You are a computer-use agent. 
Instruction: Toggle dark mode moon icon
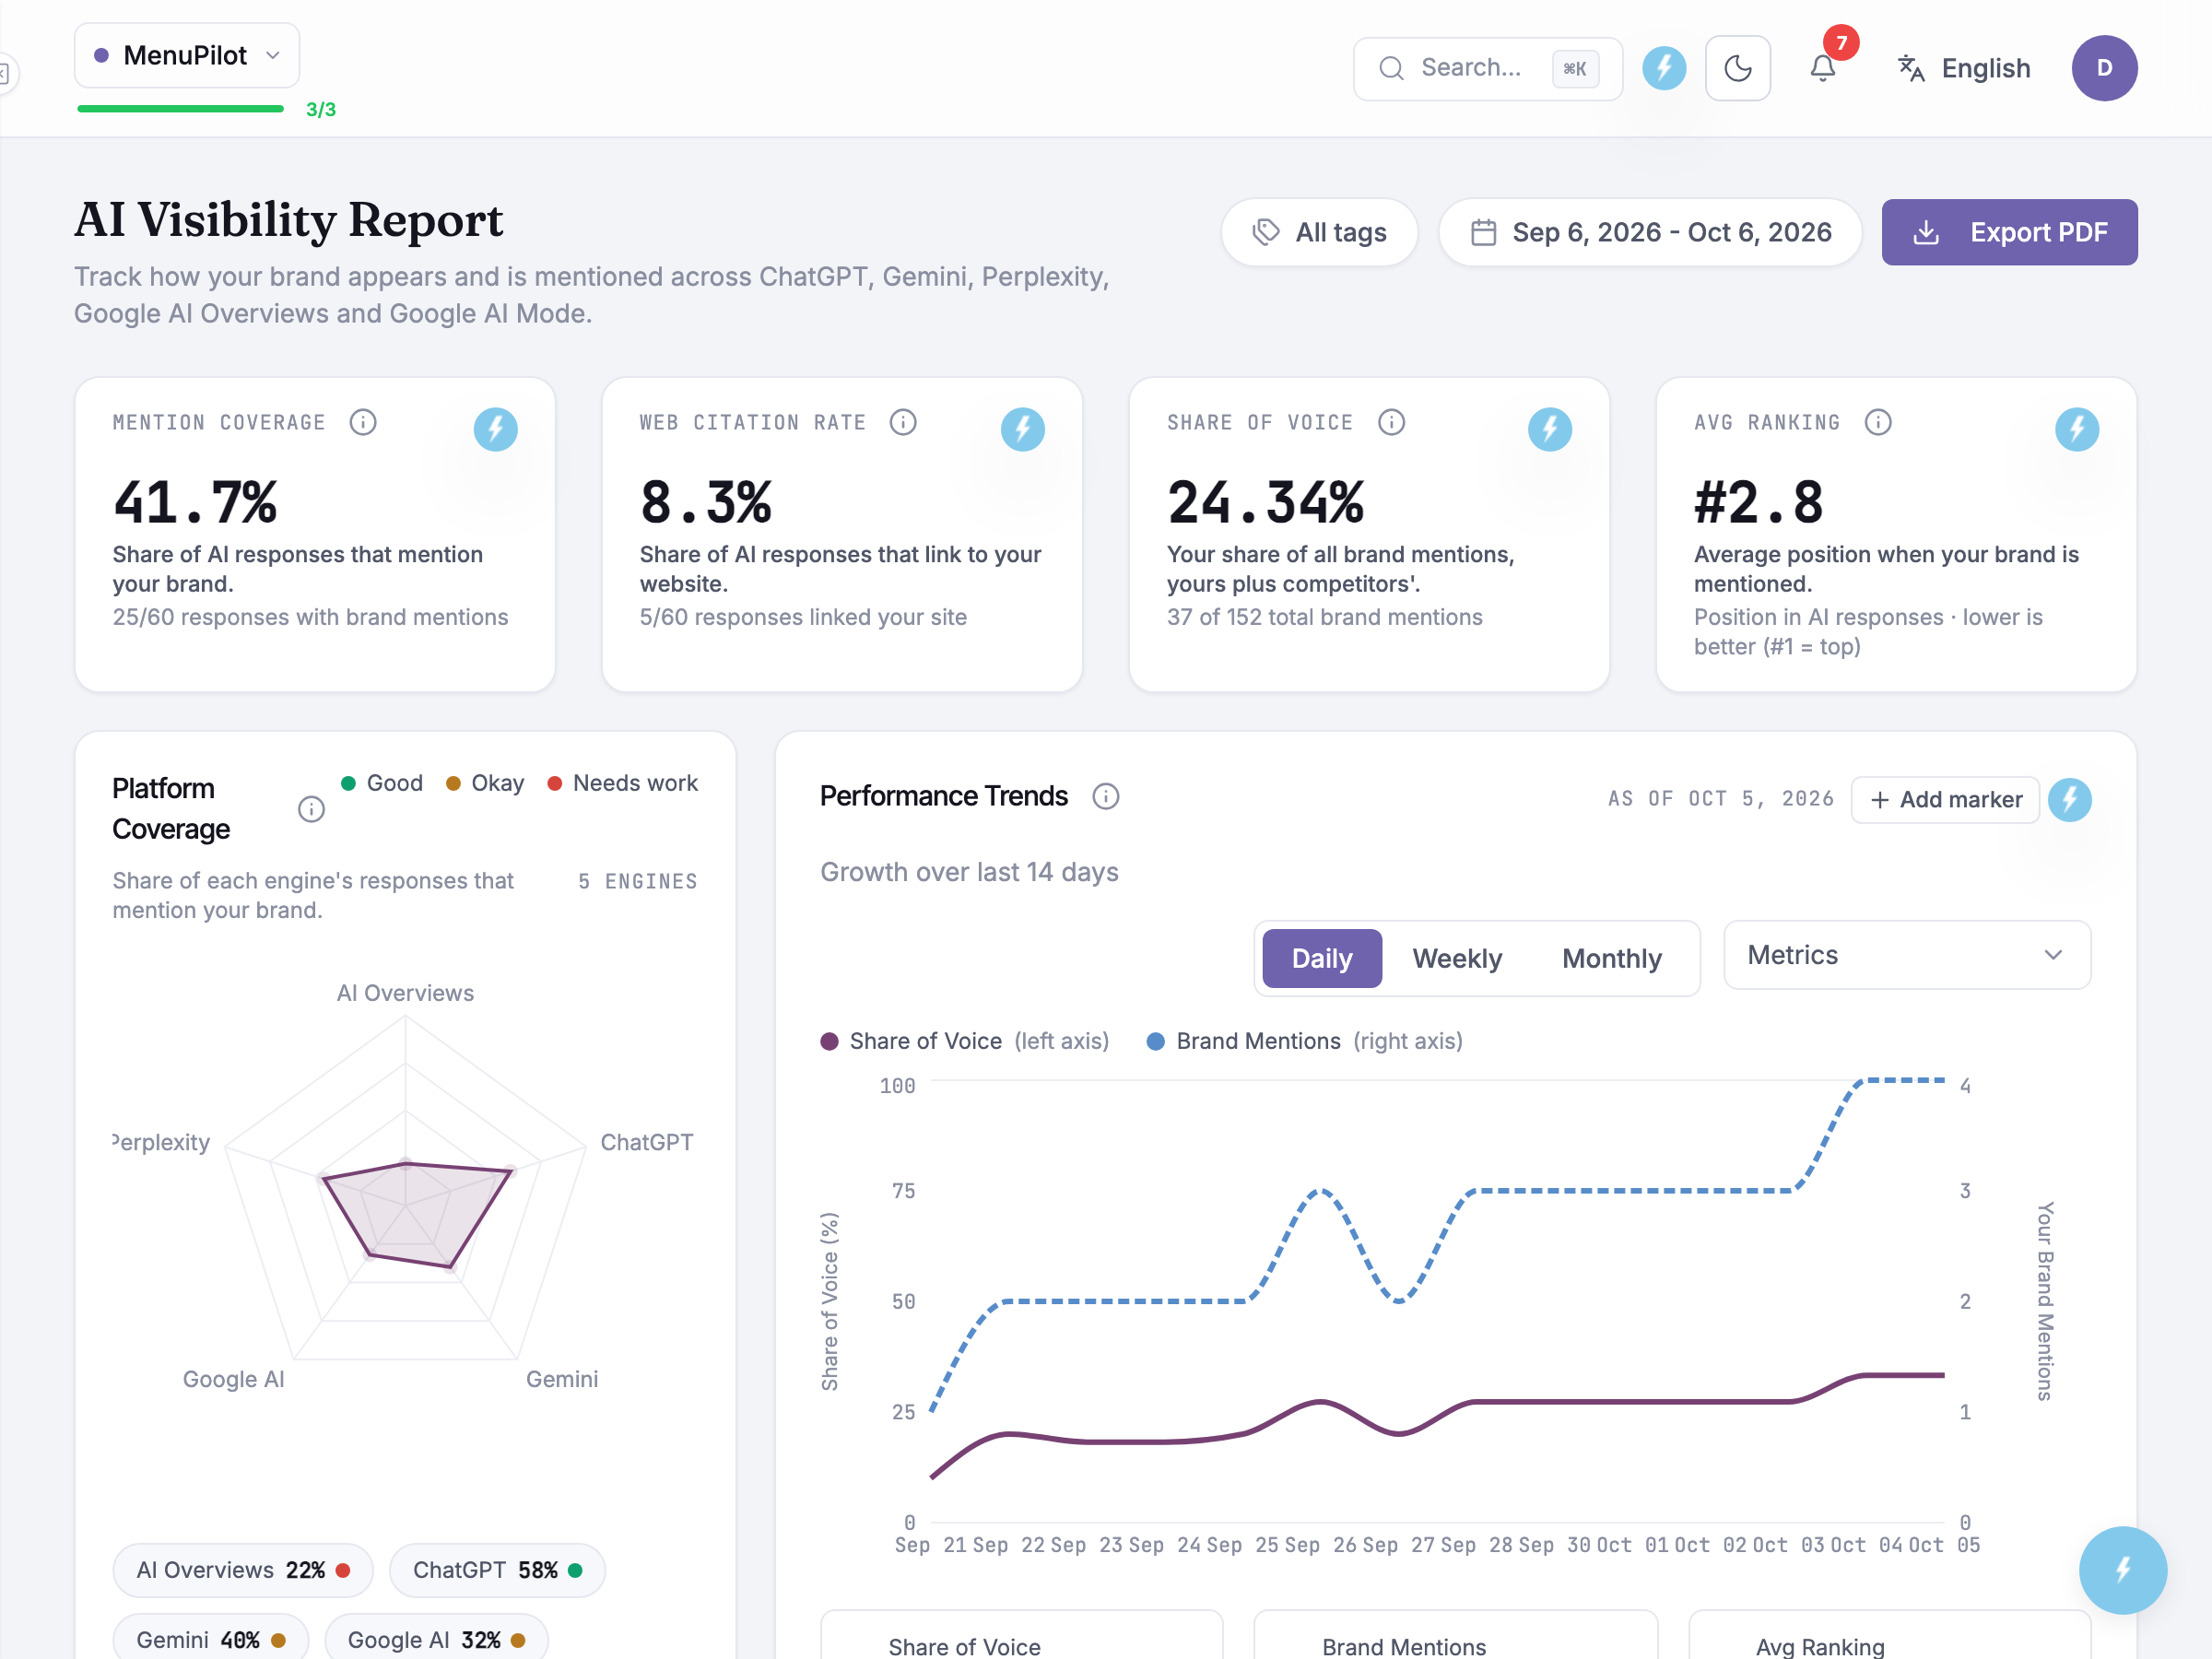[x=1737, y=68]
